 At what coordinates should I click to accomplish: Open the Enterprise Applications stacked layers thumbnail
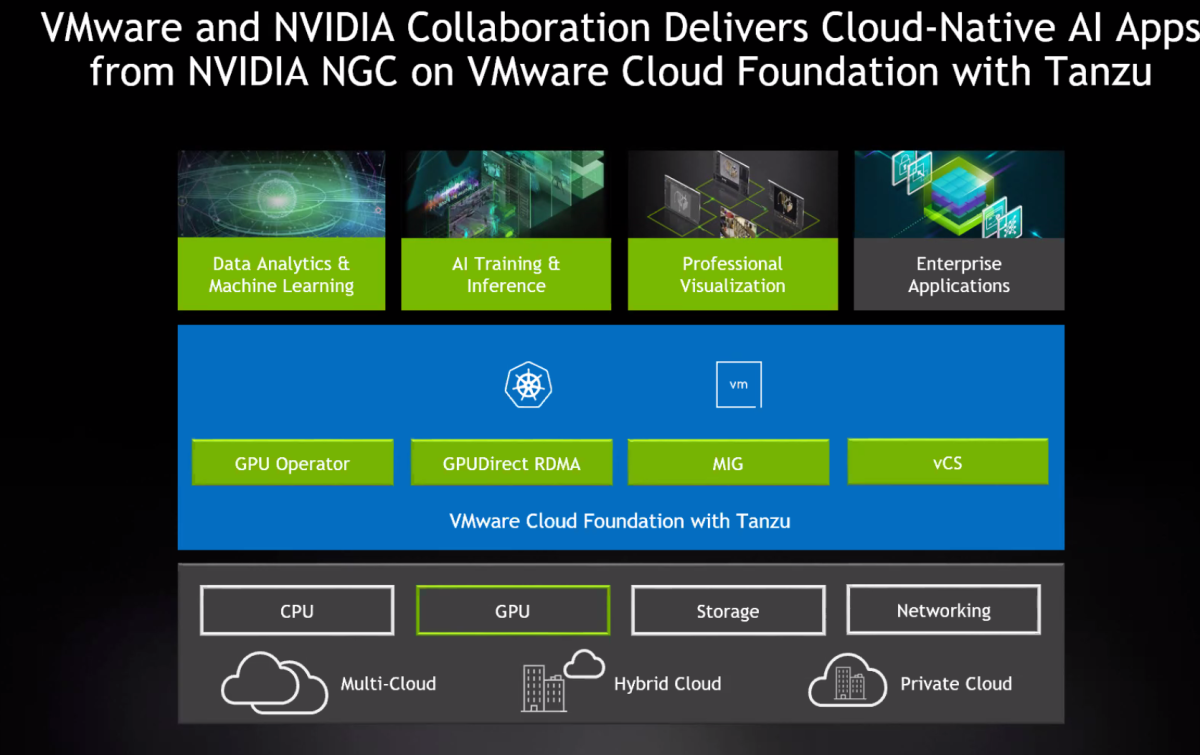959,194
